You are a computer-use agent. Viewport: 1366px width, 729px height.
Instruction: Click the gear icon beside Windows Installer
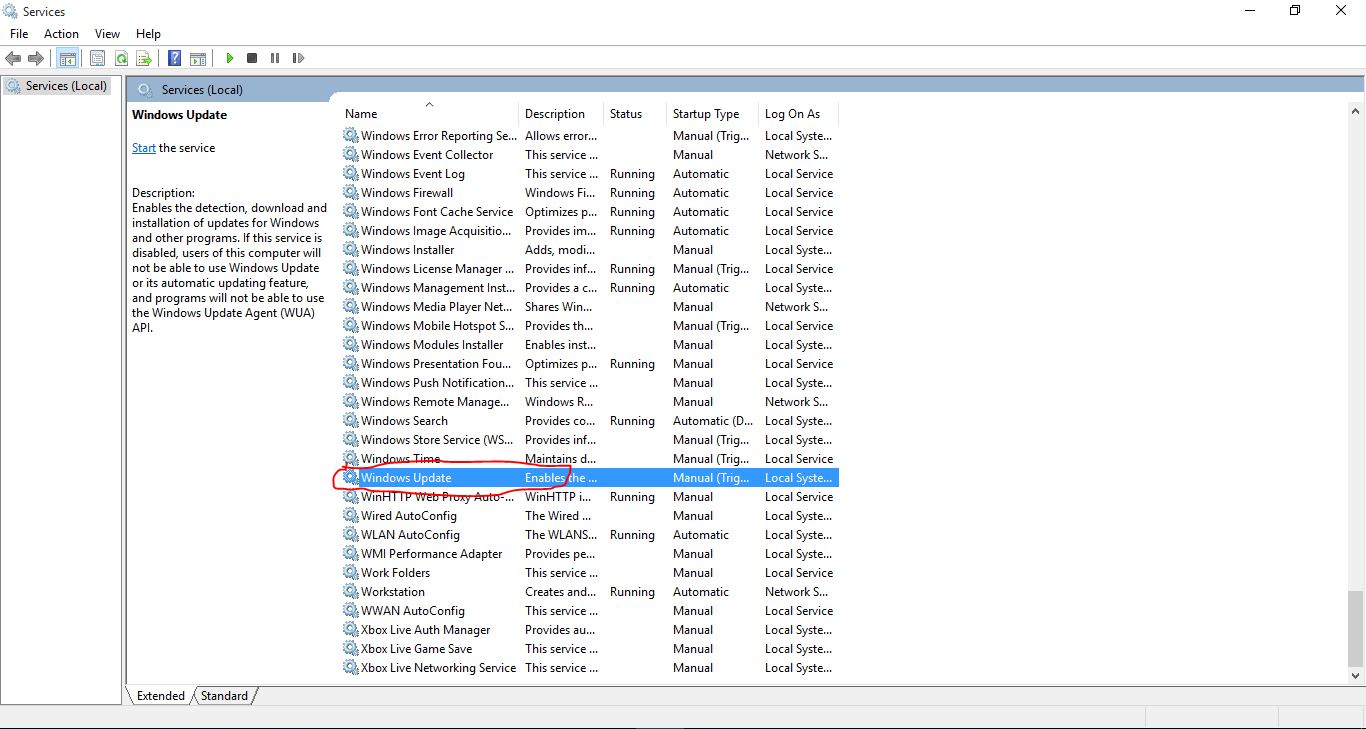click(351, 250)
